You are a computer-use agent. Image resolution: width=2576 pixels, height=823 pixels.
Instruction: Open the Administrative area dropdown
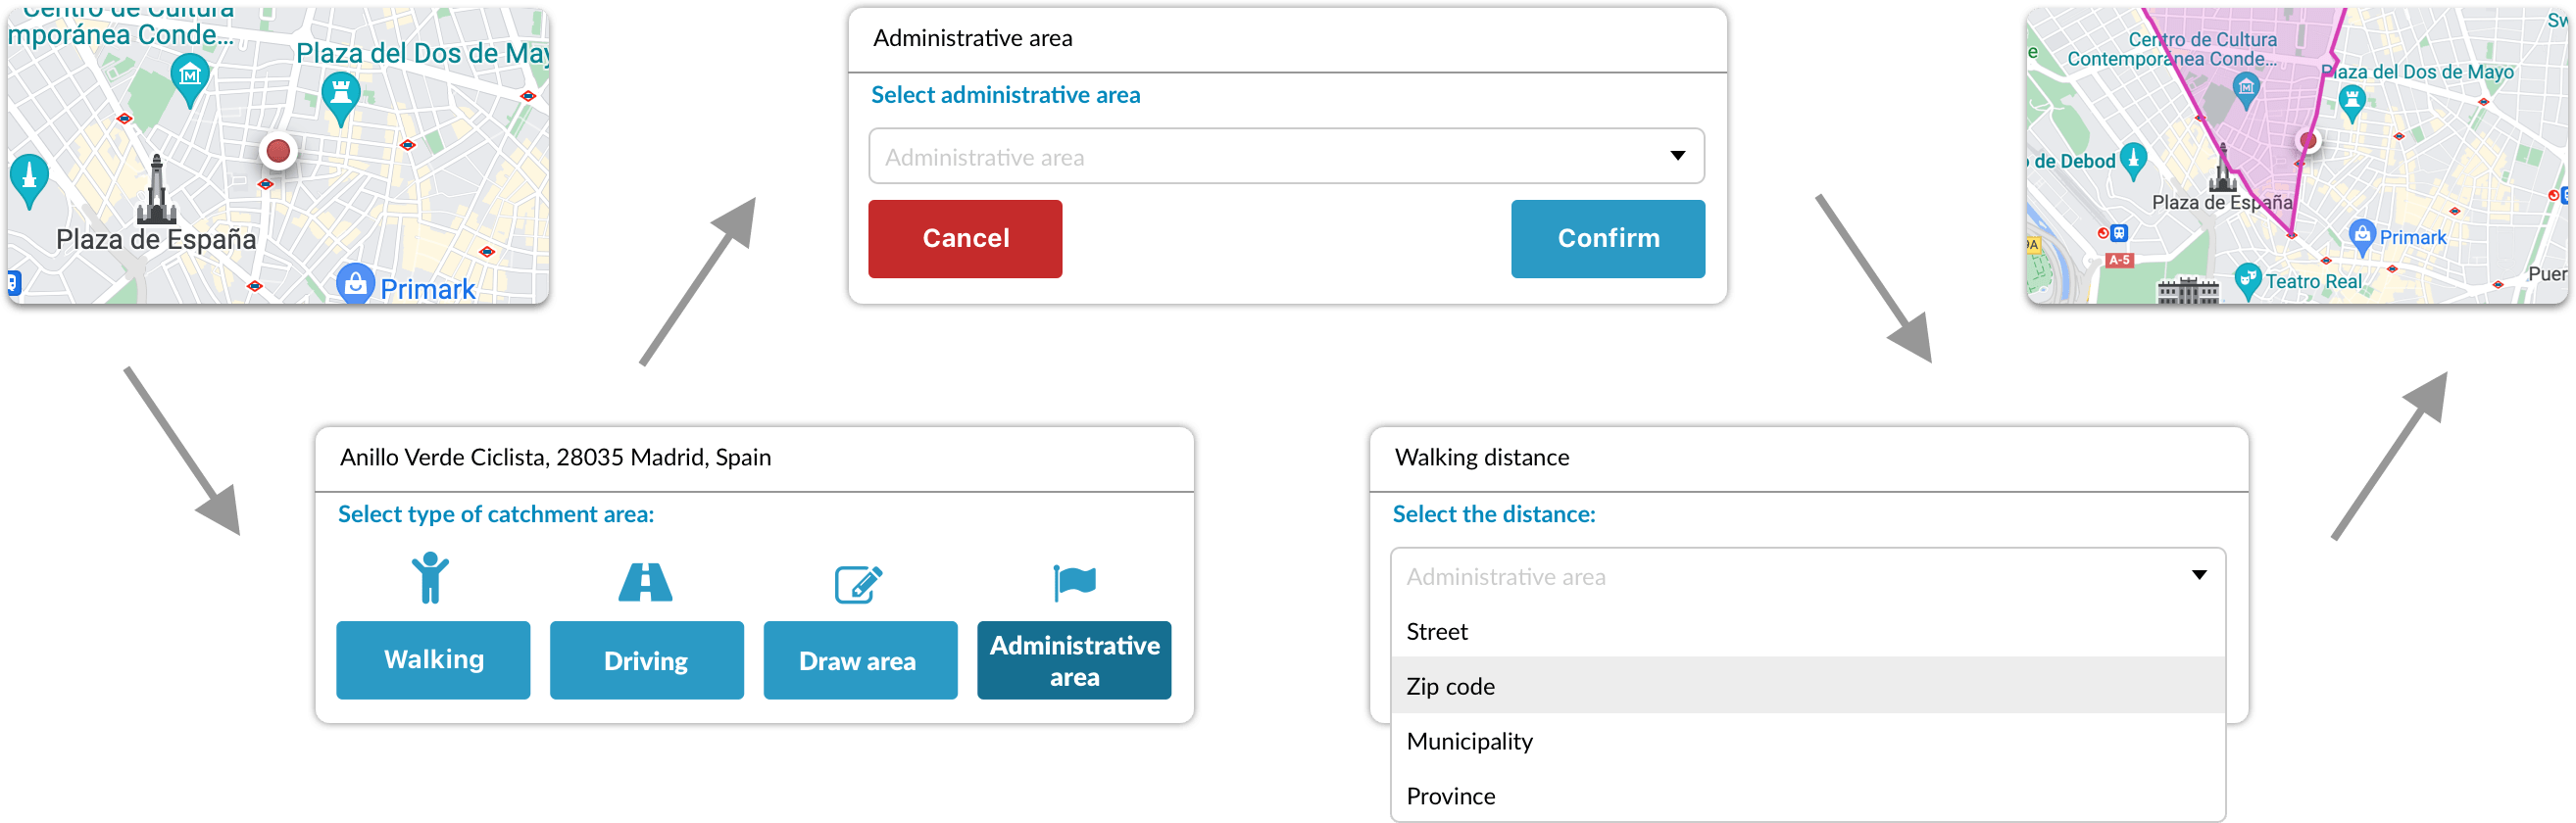[x=1284, y=155]
